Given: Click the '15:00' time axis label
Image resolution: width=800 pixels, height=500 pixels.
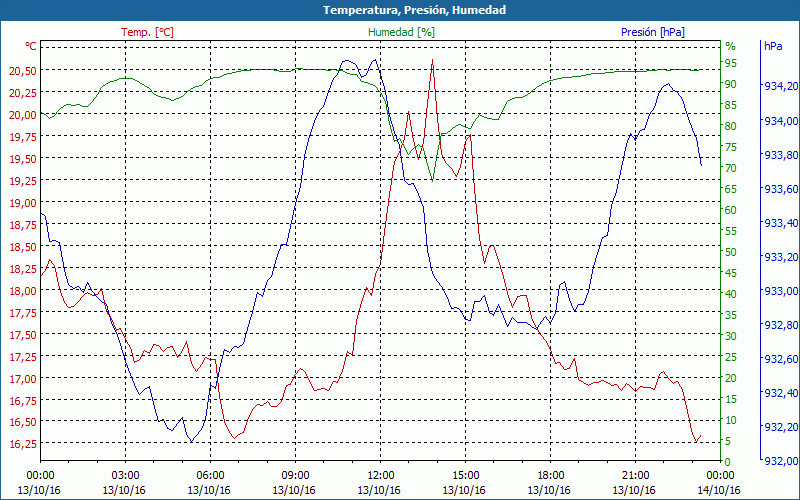Looking at the screenshot, I should point(465,476).
